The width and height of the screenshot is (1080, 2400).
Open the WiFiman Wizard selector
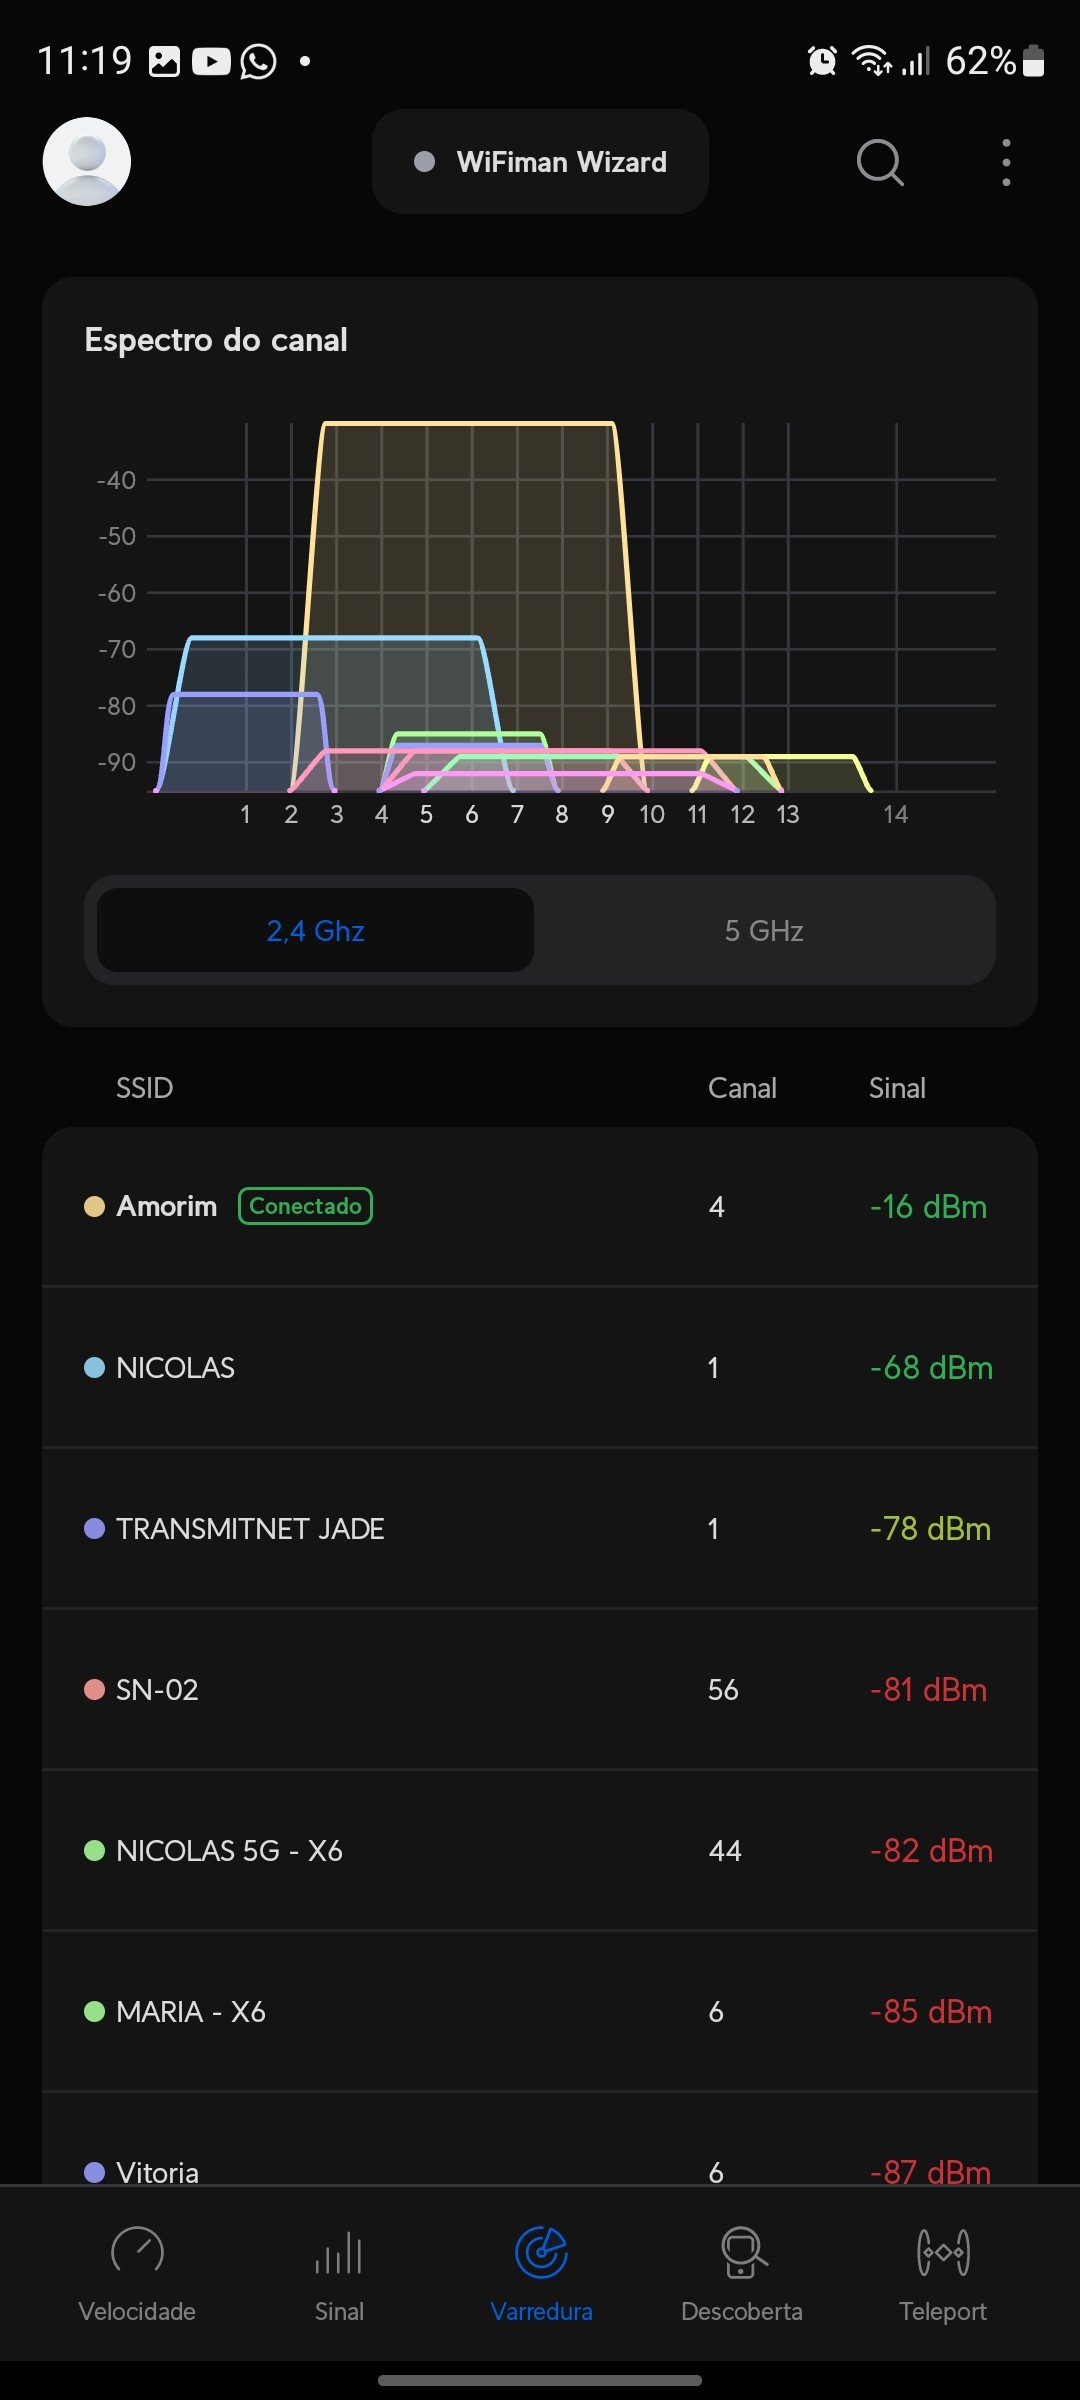click(540, 162)
